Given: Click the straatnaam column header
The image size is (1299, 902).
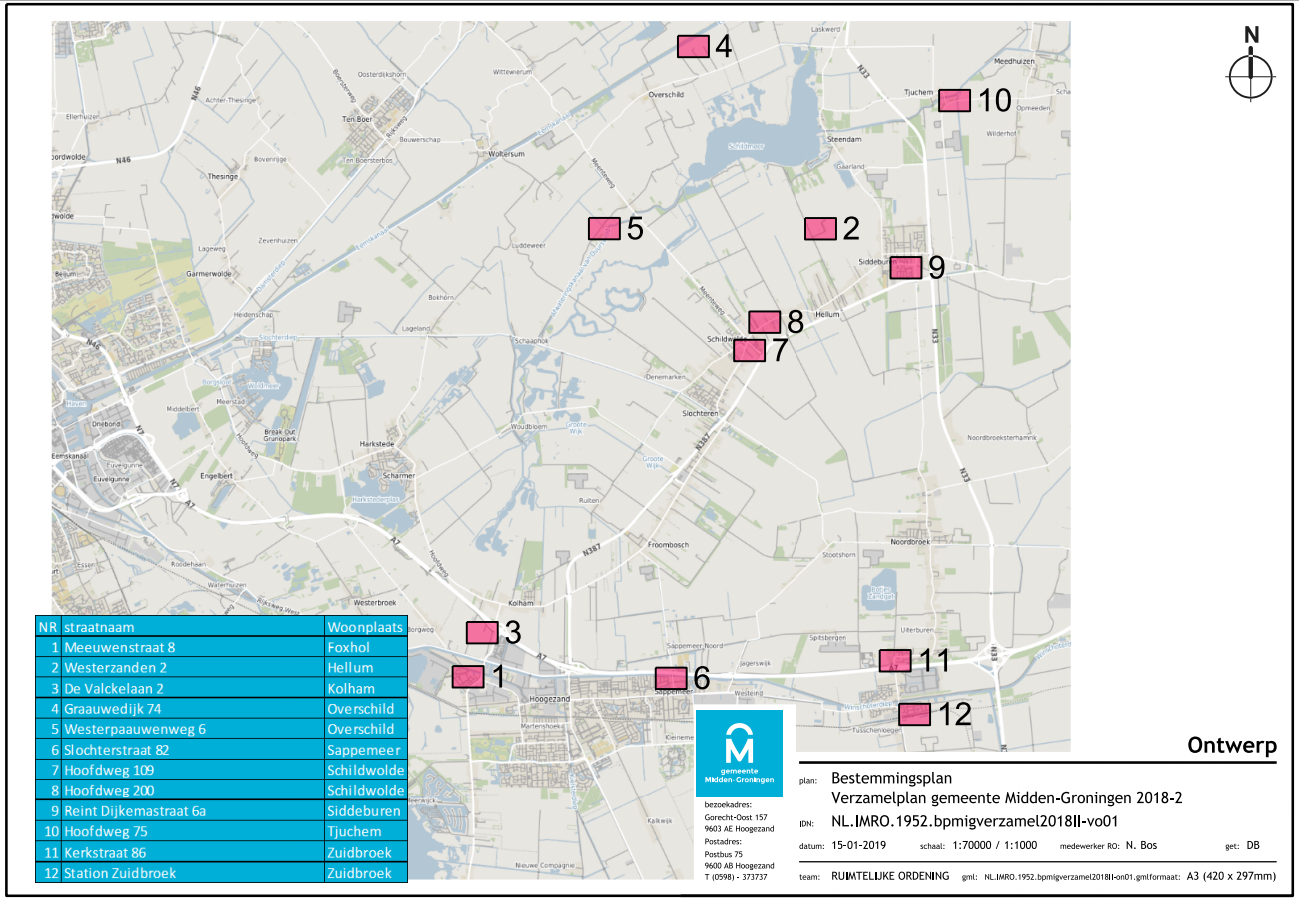Looking at the screenshot, I should (191, 627).
